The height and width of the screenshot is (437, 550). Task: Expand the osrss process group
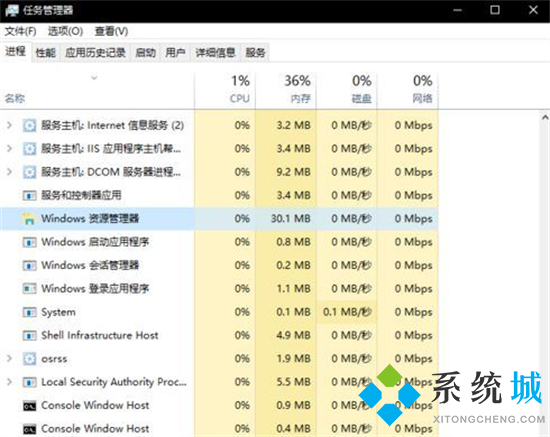pos(9,358)
